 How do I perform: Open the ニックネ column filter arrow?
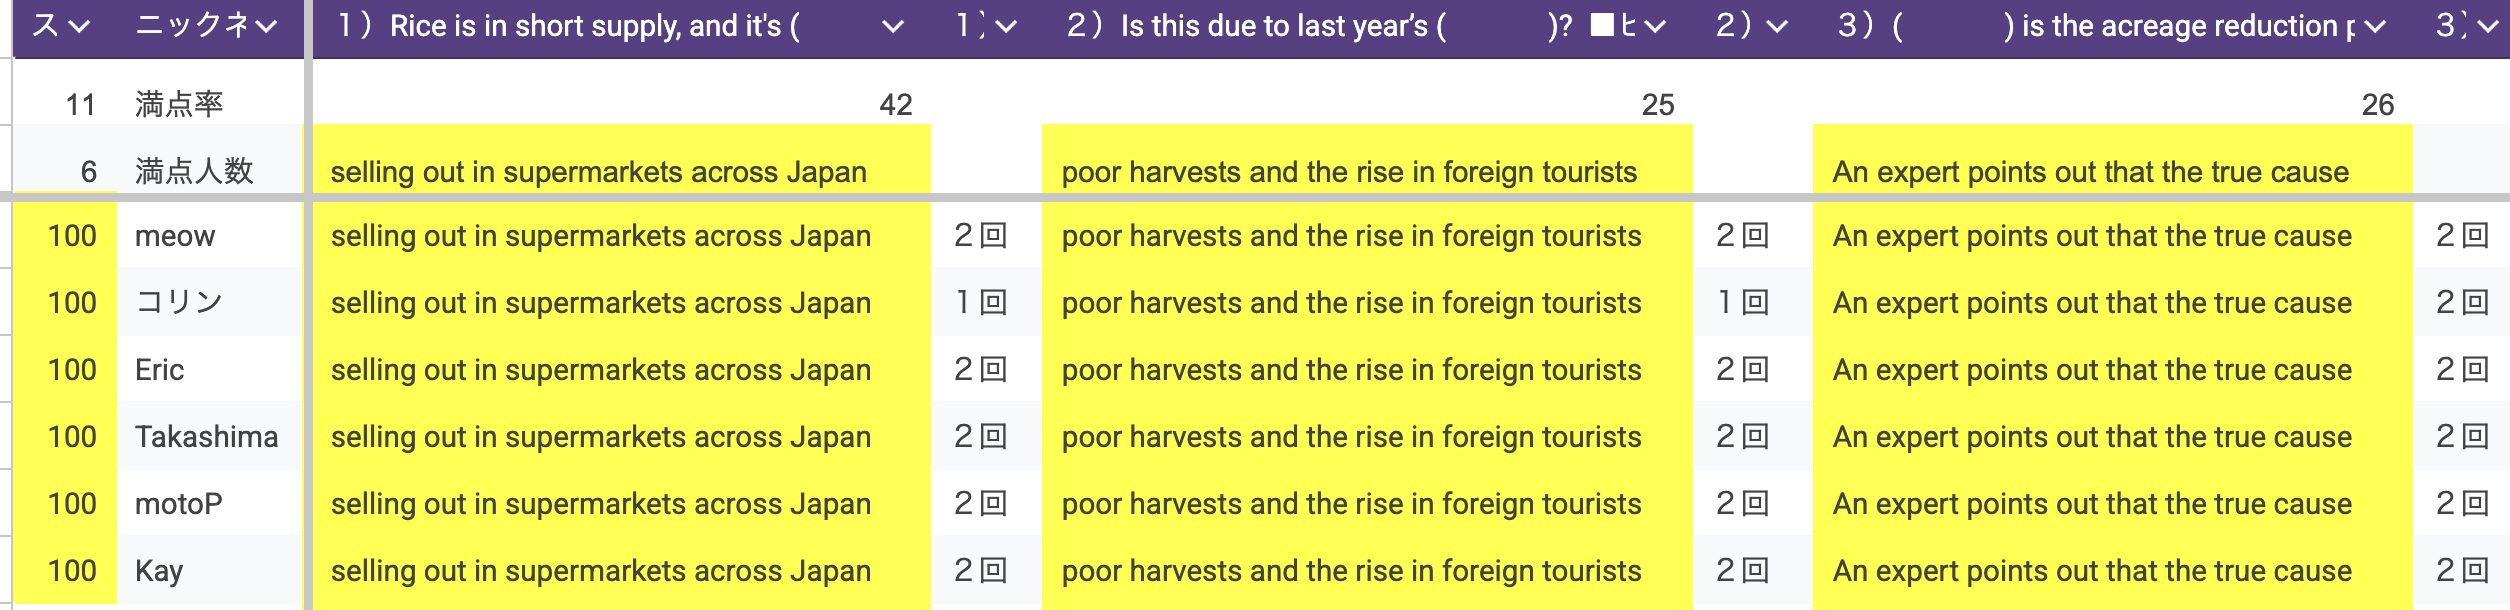click(x=266, y=27)
